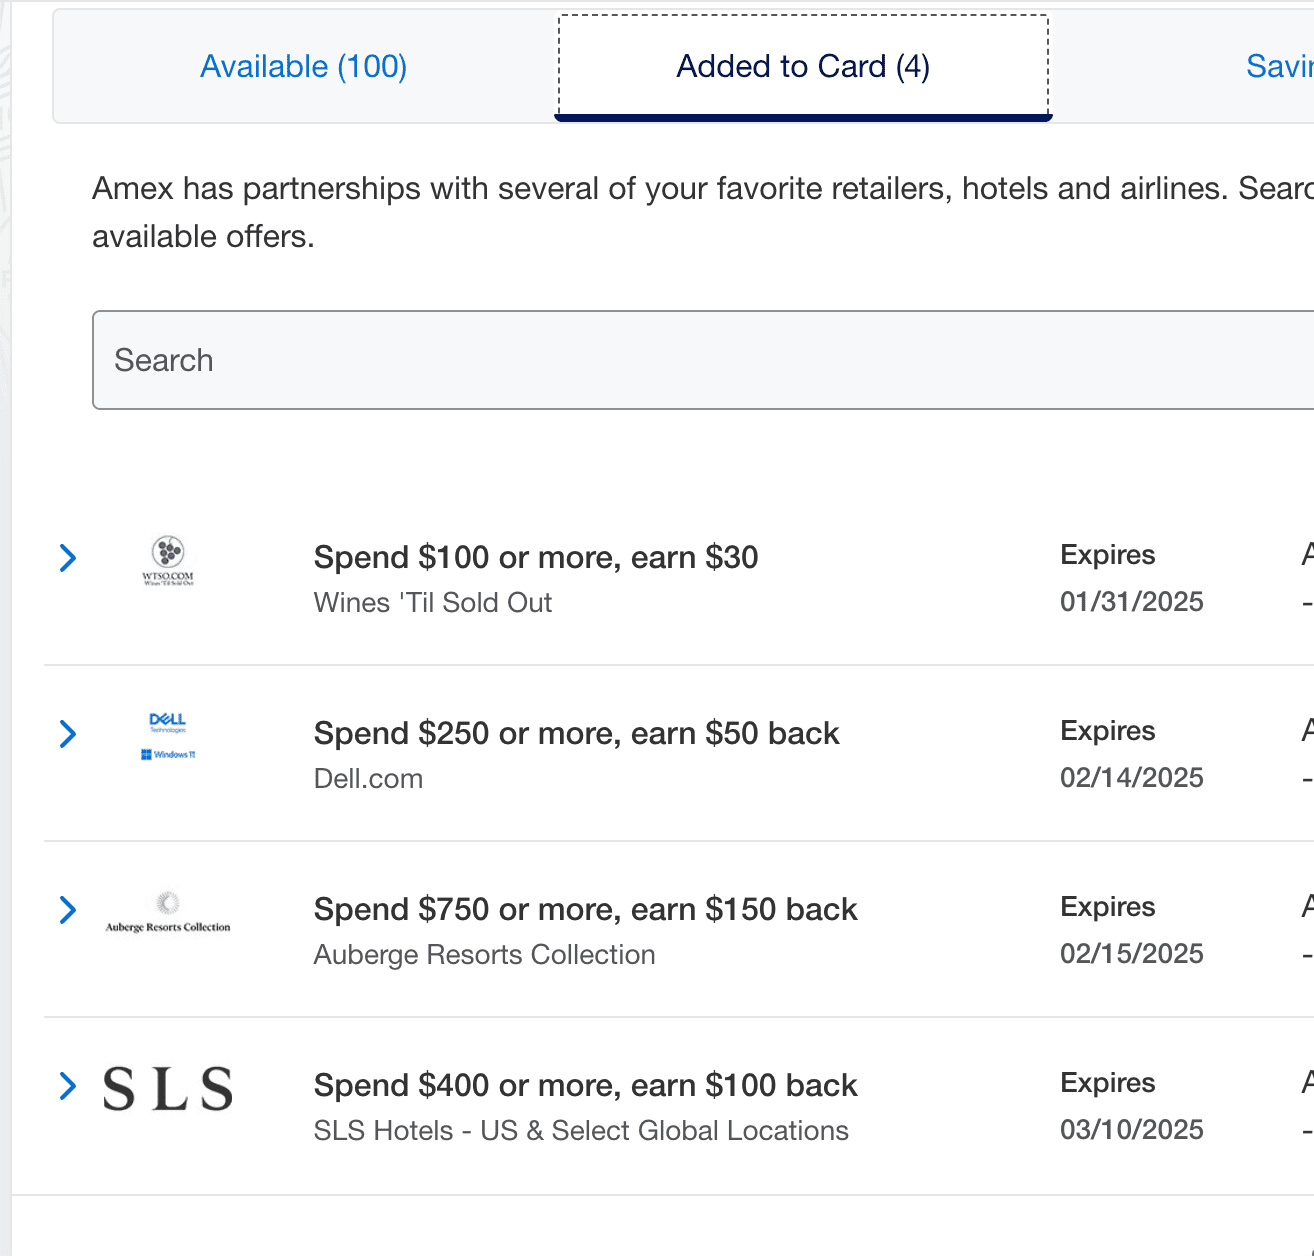1314x1256 pixels.
Task: Expand the Dell.com offer chevron
Action: click(x=68, y=734)
